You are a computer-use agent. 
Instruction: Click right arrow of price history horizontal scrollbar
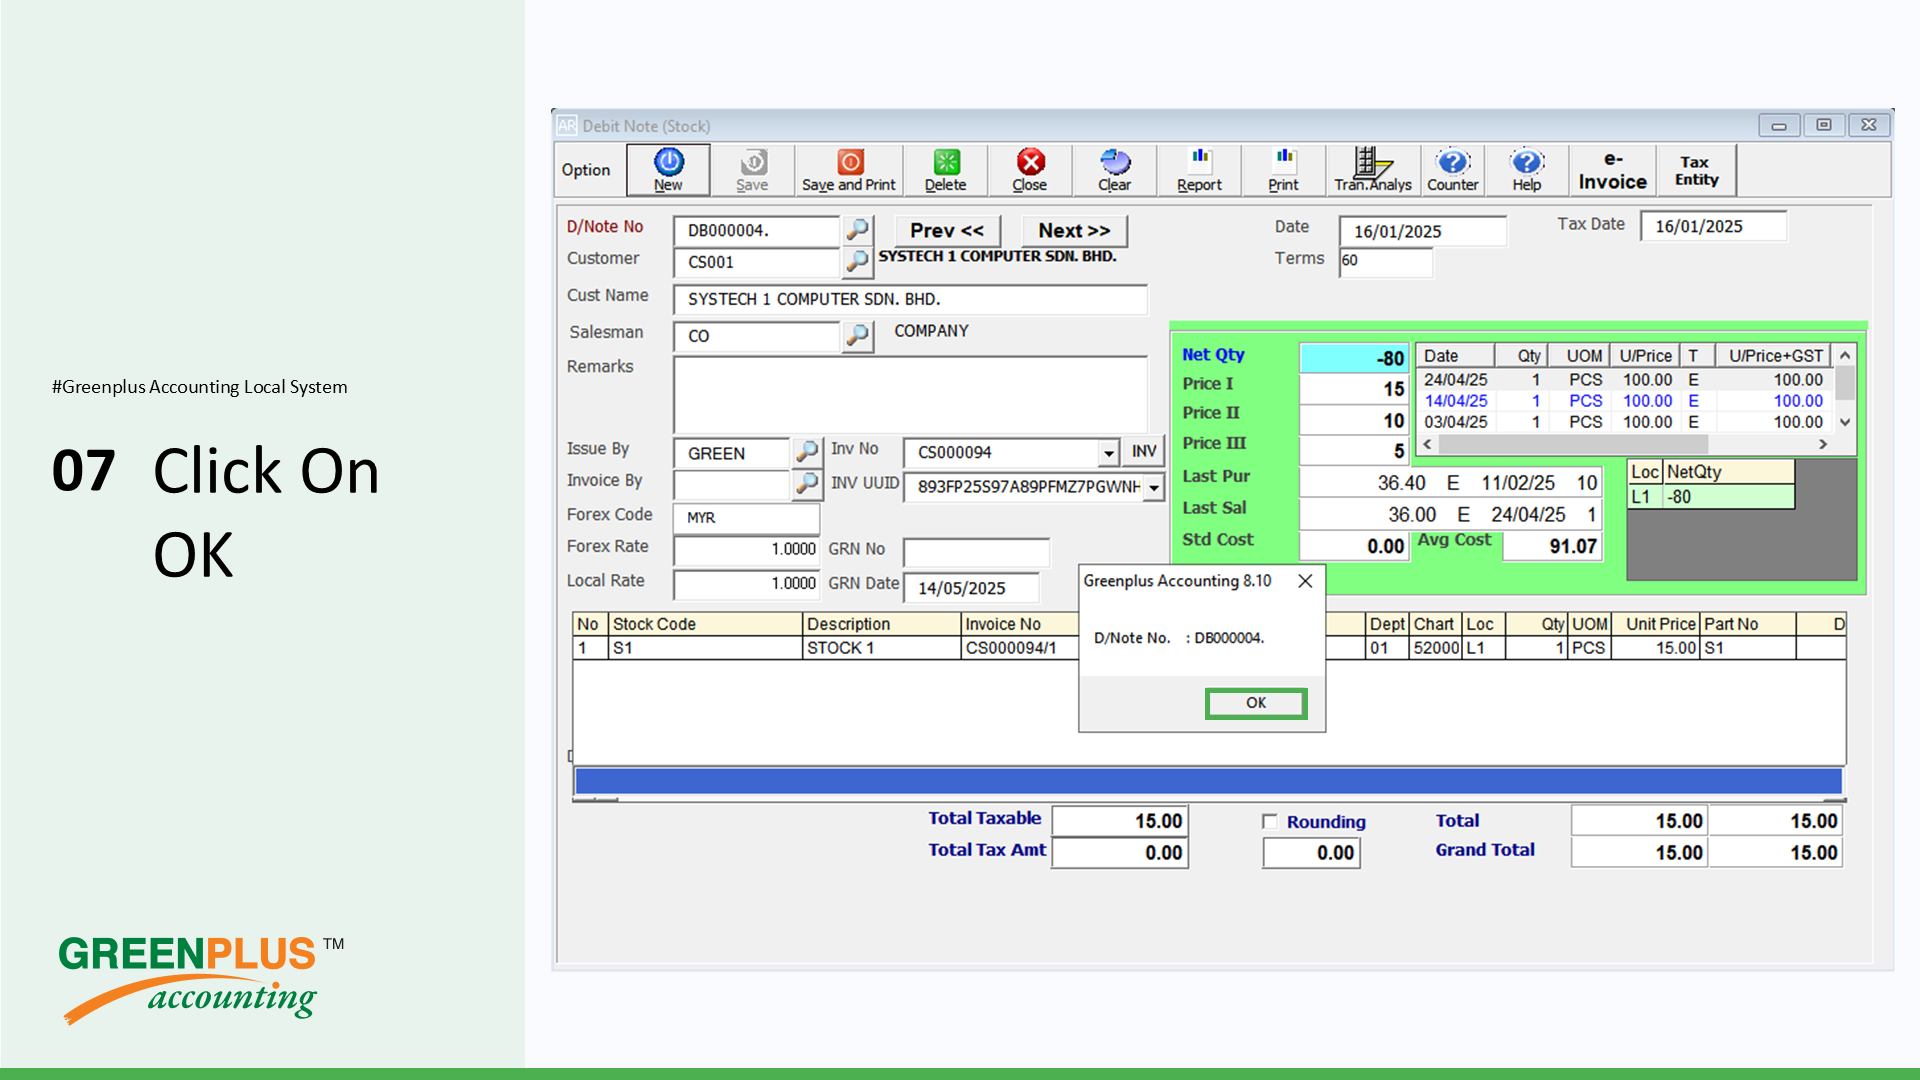point(1823,444)
